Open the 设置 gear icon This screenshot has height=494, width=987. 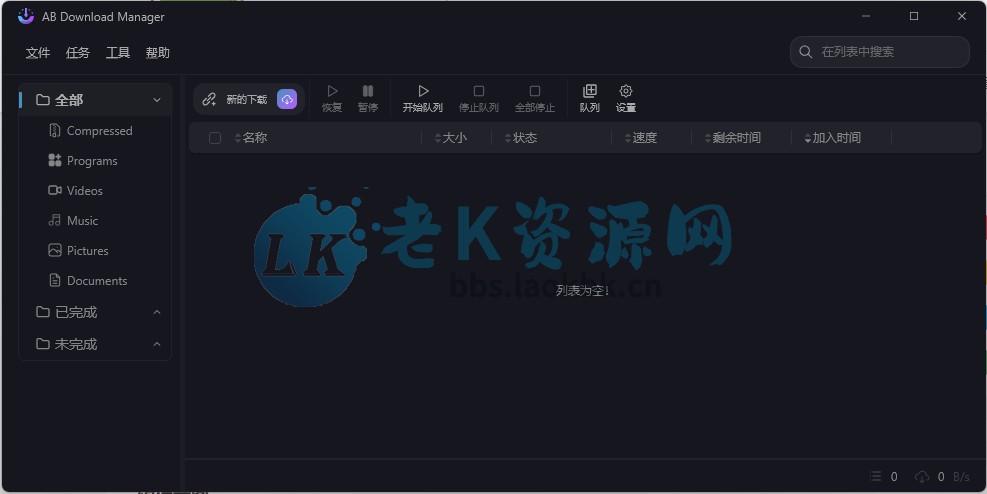[x=626, y=91]
